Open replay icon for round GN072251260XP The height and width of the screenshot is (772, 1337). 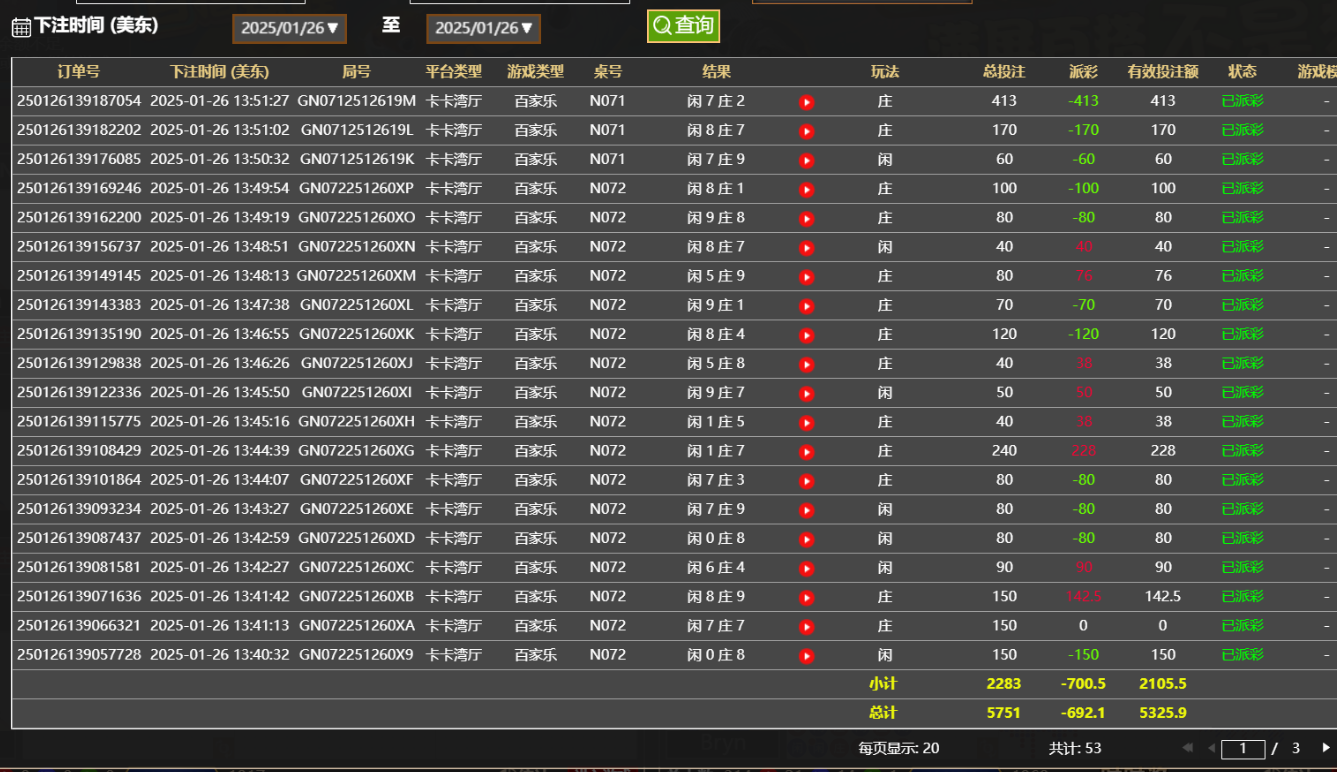tap(806, 189)
